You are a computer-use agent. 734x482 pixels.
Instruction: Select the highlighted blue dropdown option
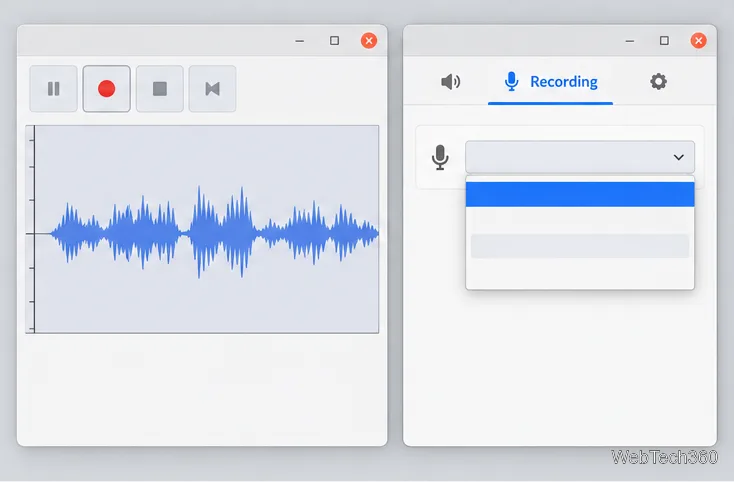click(x=580, y=194)
